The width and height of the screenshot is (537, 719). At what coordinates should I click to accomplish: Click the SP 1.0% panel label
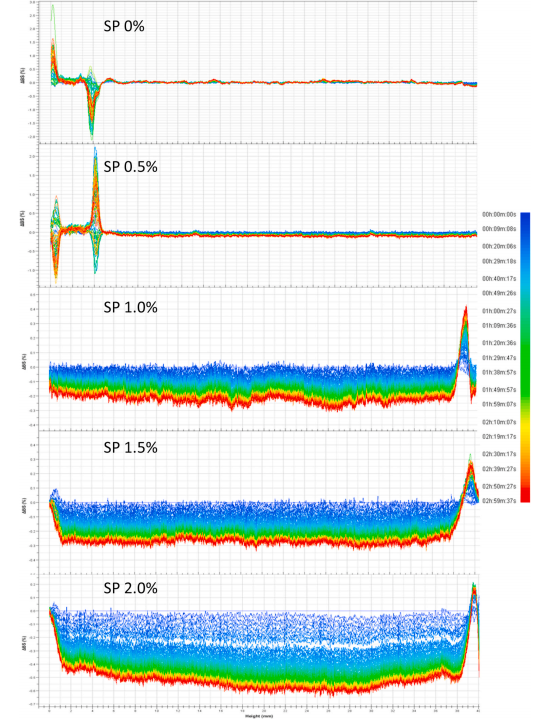(x=130, y=307)
